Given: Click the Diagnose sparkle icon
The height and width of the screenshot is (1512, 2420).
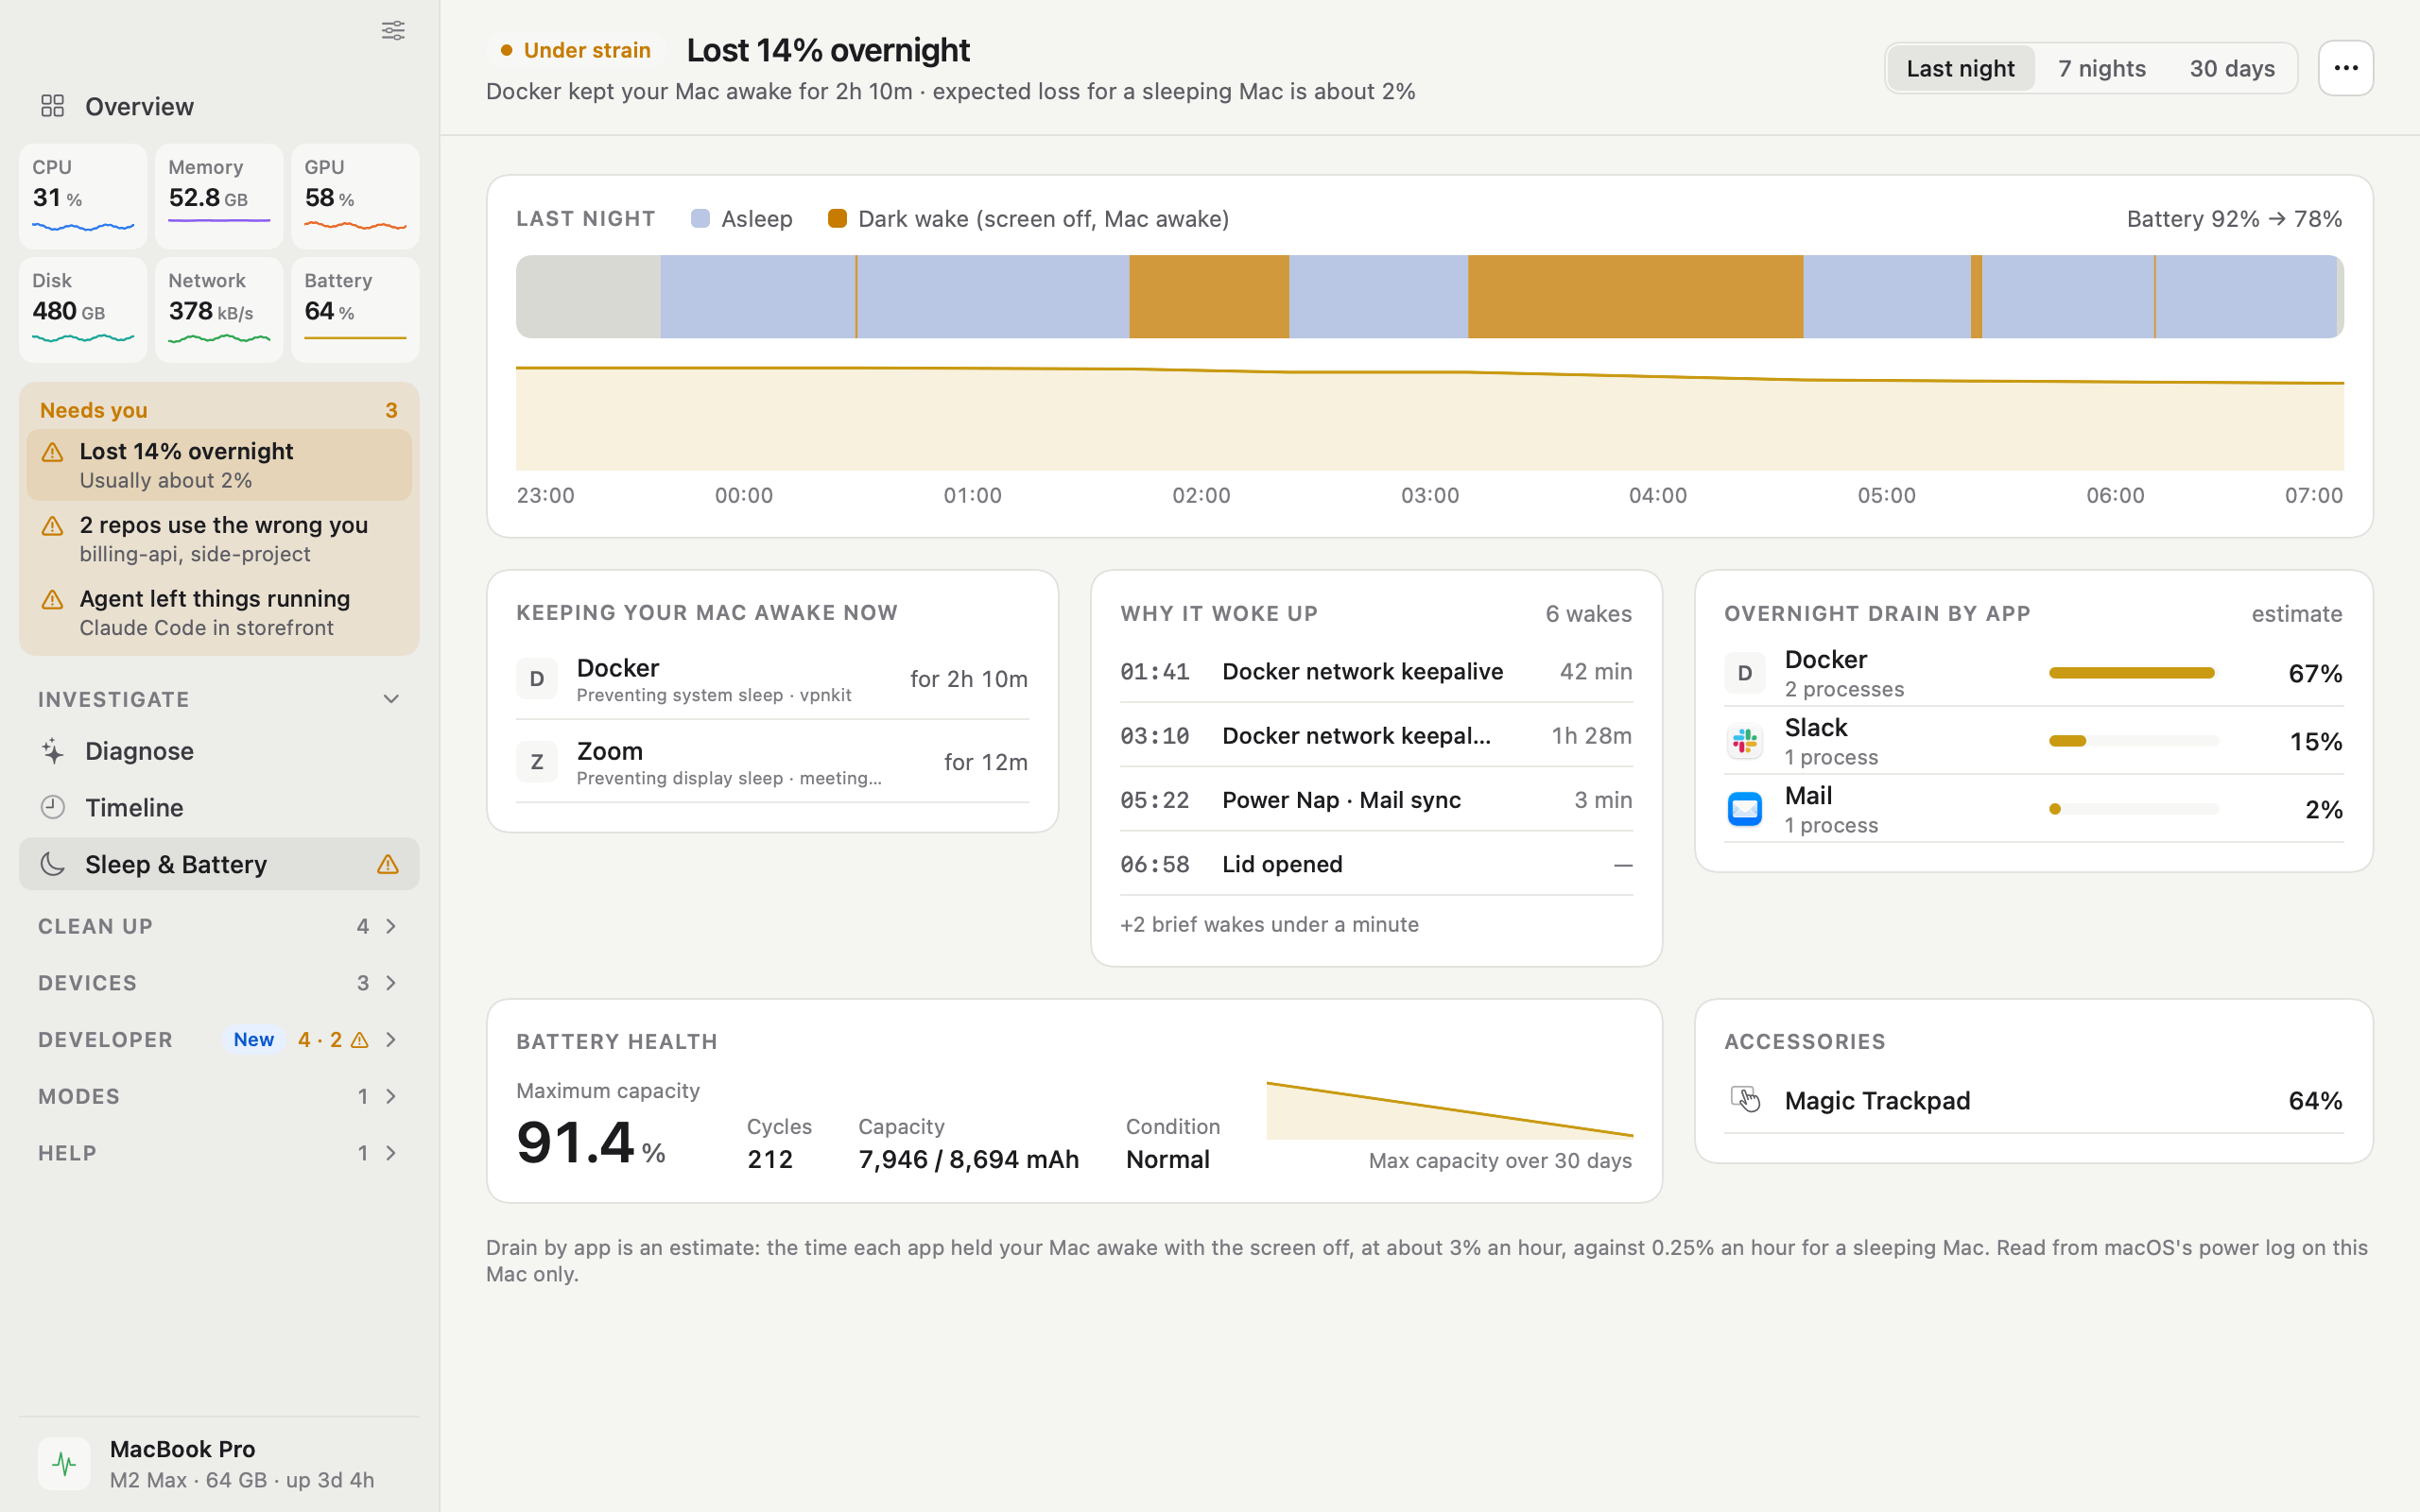Looking at the screenshot, I should click(52, 751).
